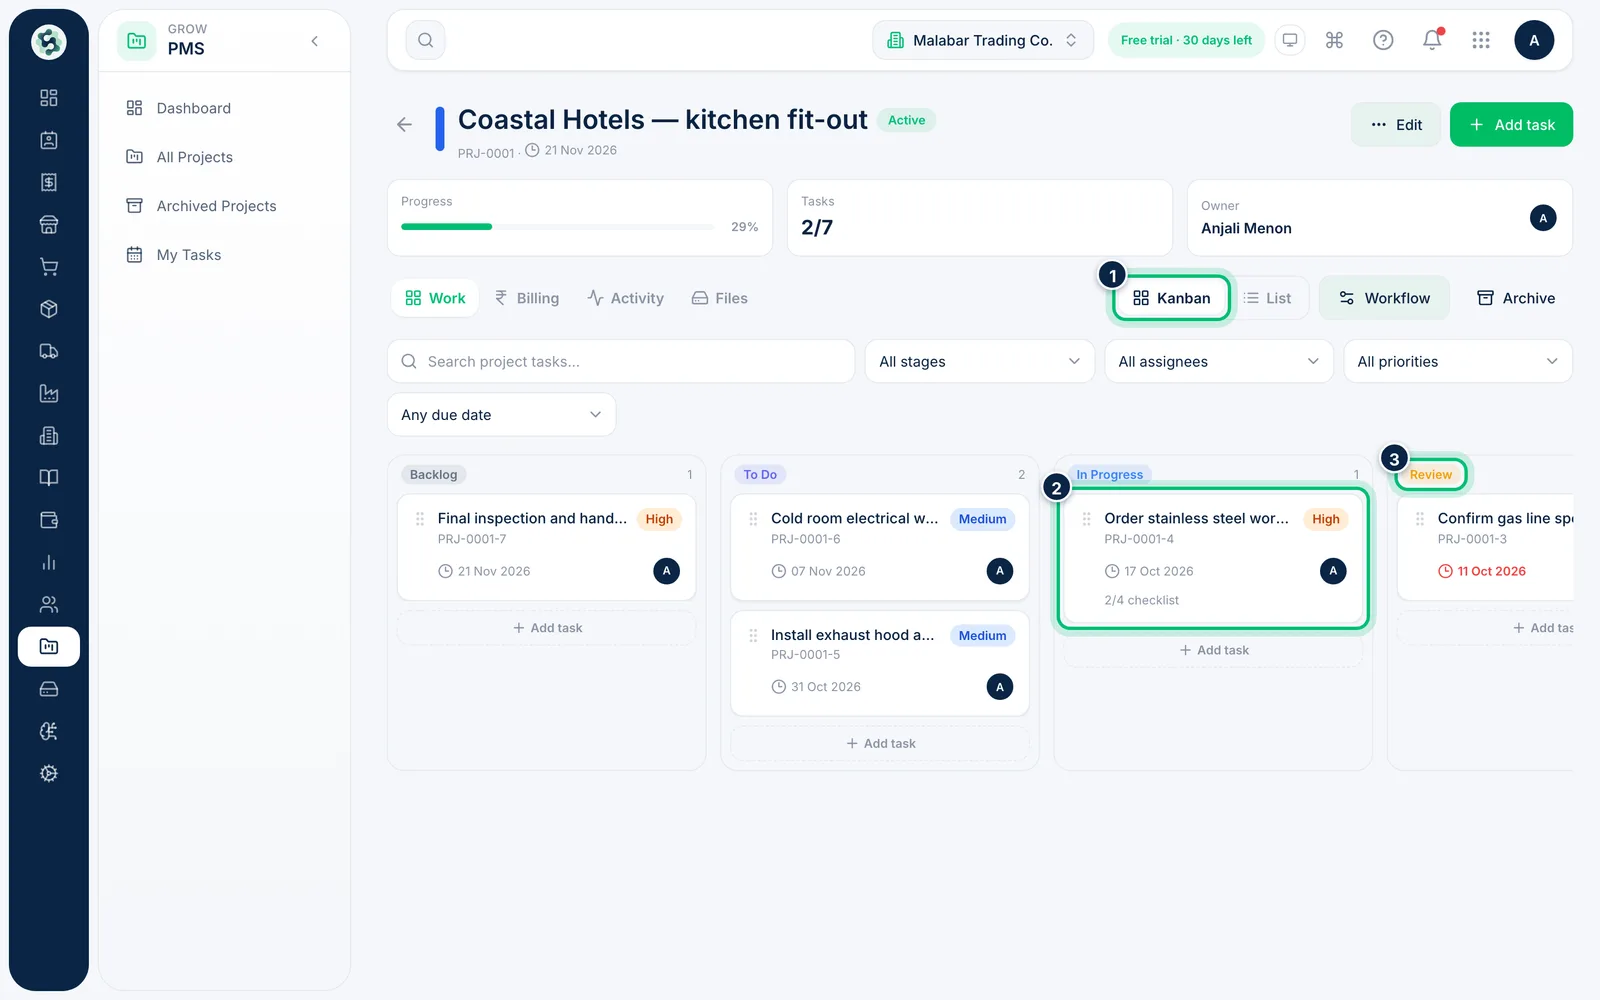Select the Activity tab
This screenshot has width=1600, height=1000.
click(625, 298)
